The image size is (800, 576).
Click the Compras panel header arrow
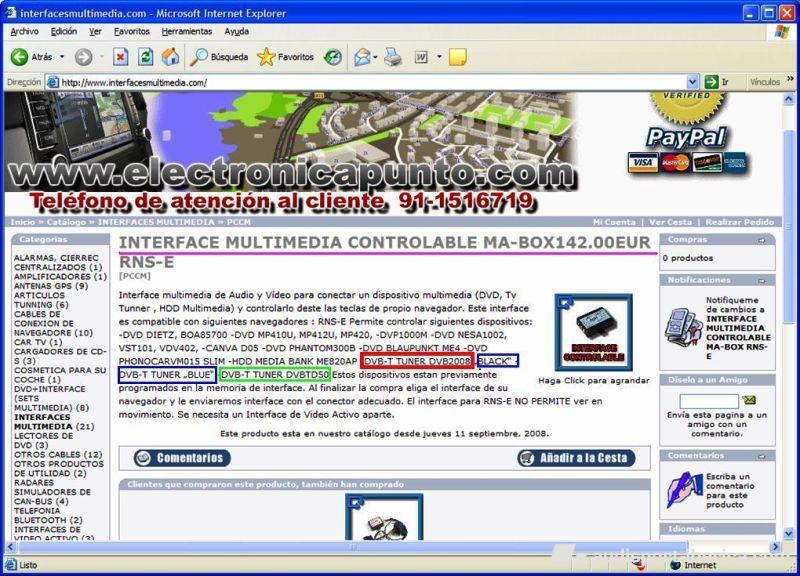pos(761,240)
